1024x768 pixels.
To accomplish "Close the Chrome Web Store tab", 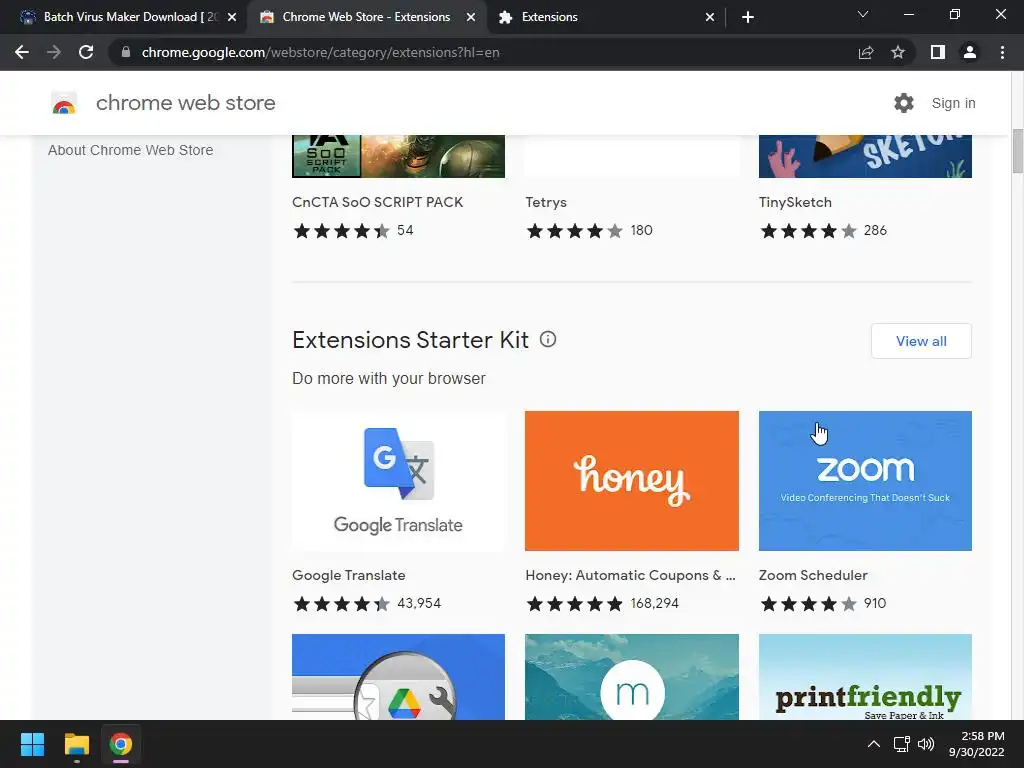I will click(x=471, y=17).
